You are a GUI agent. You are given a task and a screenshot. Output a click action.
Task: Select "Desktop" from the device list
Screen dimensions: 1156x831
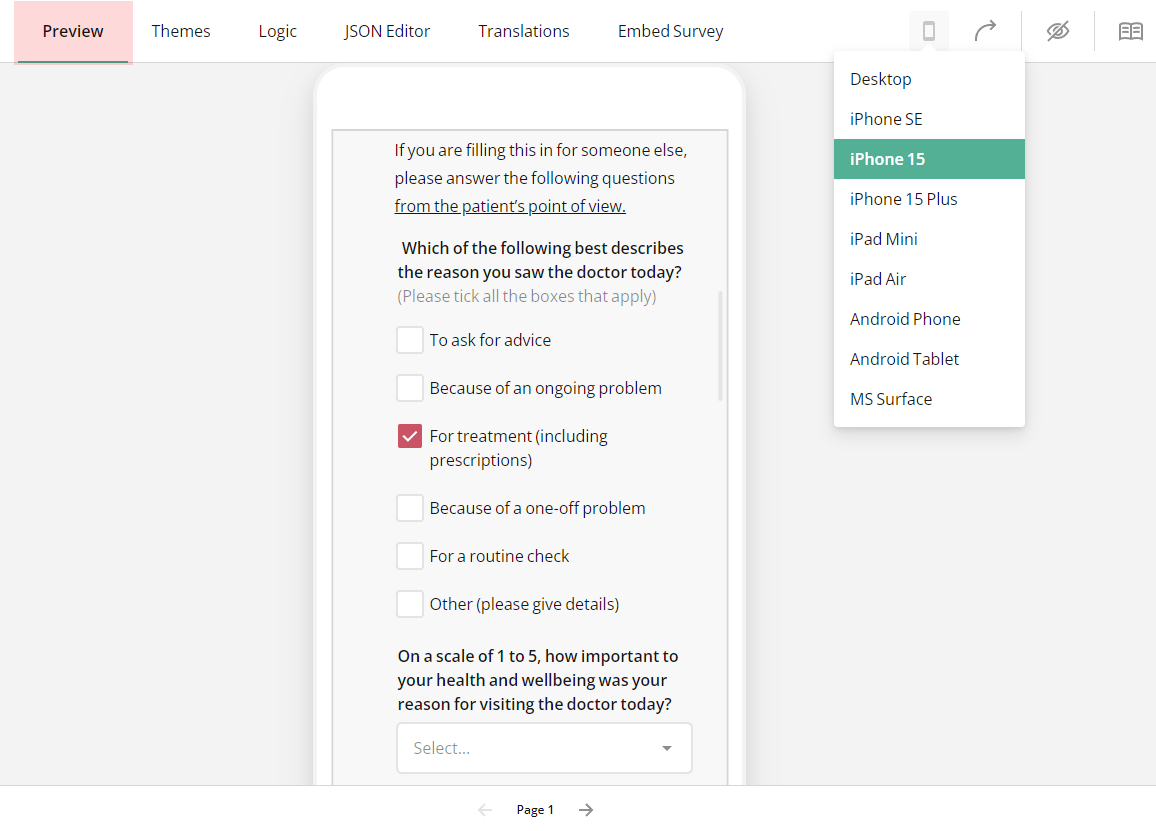pos(880,78)
